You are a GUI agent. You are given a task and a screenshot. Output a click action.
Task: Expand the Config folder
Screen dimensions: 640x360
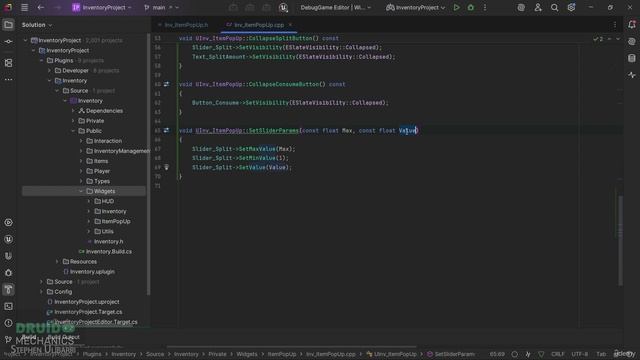(42, 292)
